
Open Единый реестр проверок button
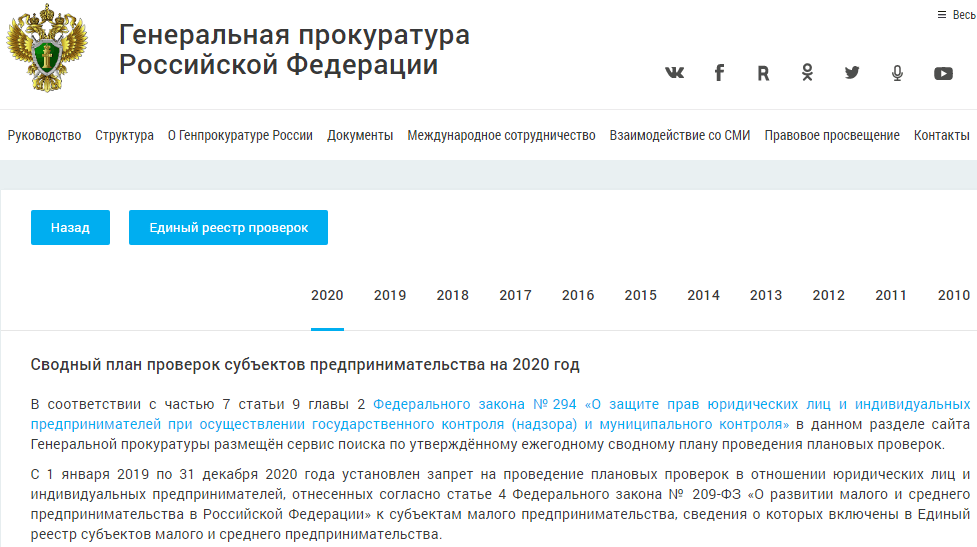tap(228, 227)
